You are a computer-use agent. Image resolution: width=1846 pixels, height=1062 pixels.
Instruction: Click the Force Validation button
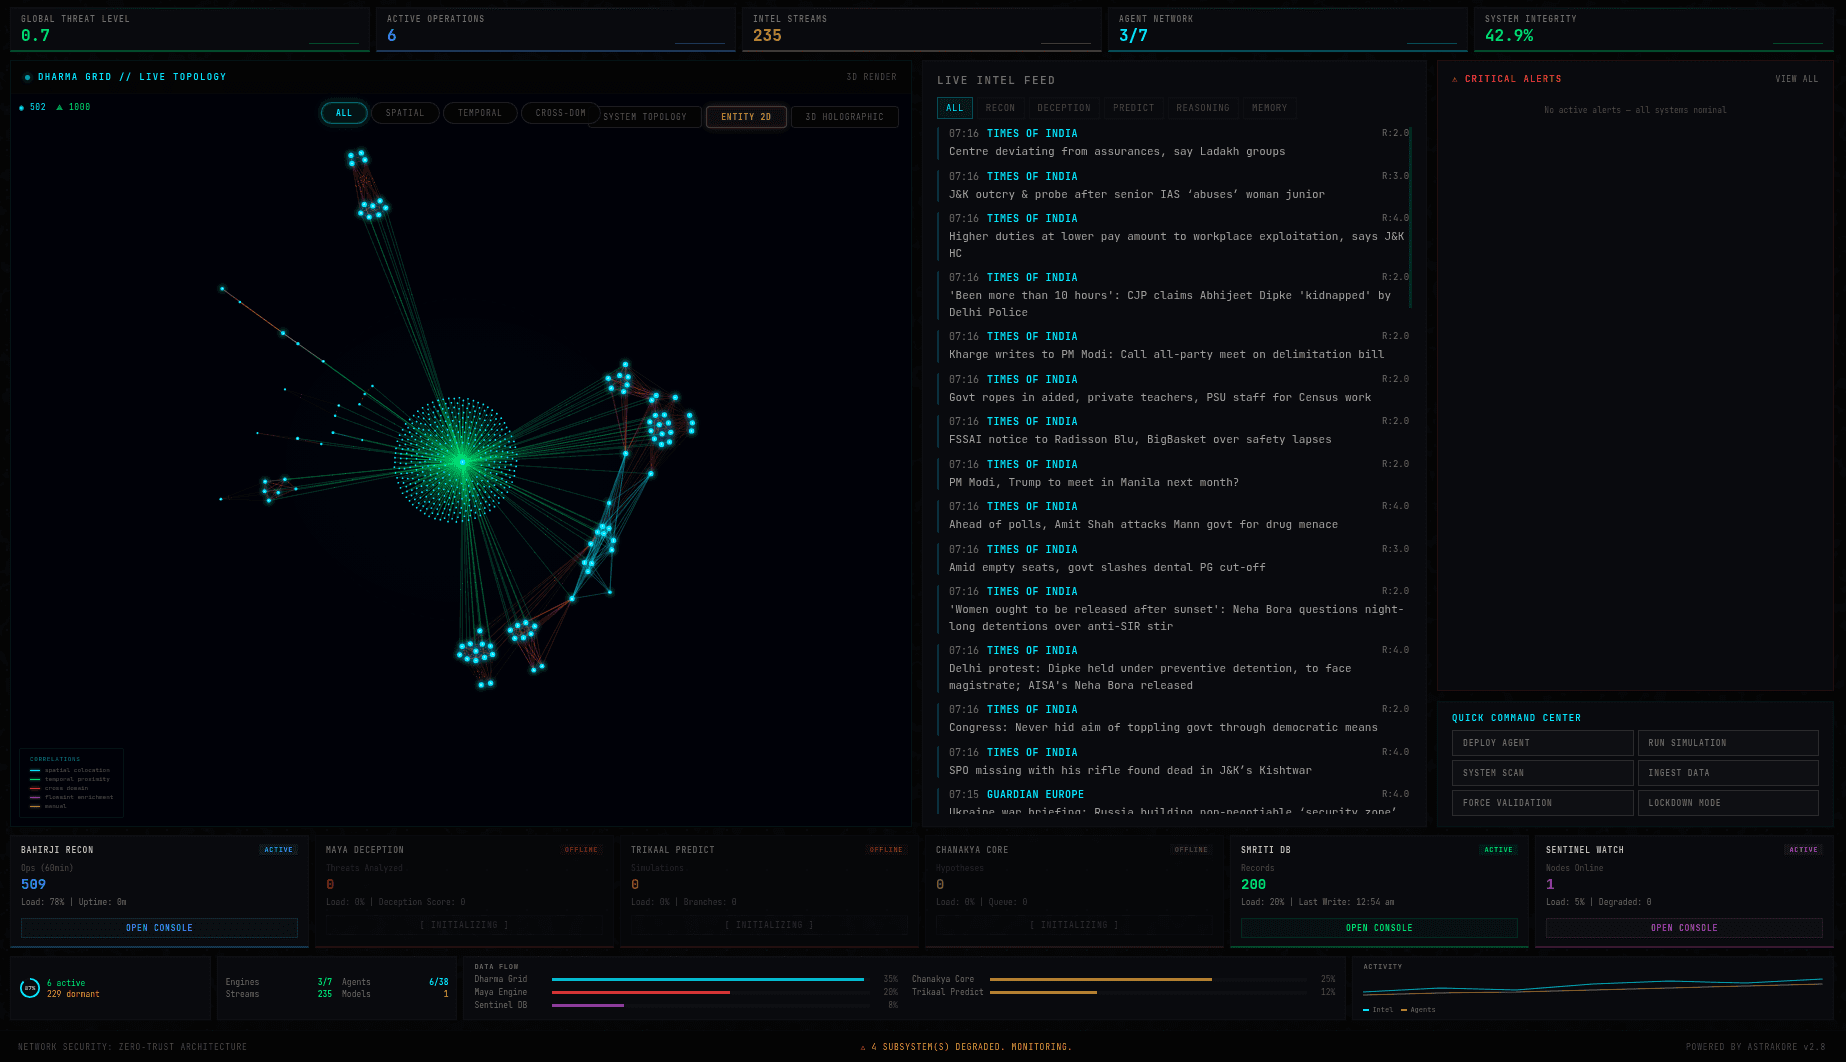[x=1542, y=803]
